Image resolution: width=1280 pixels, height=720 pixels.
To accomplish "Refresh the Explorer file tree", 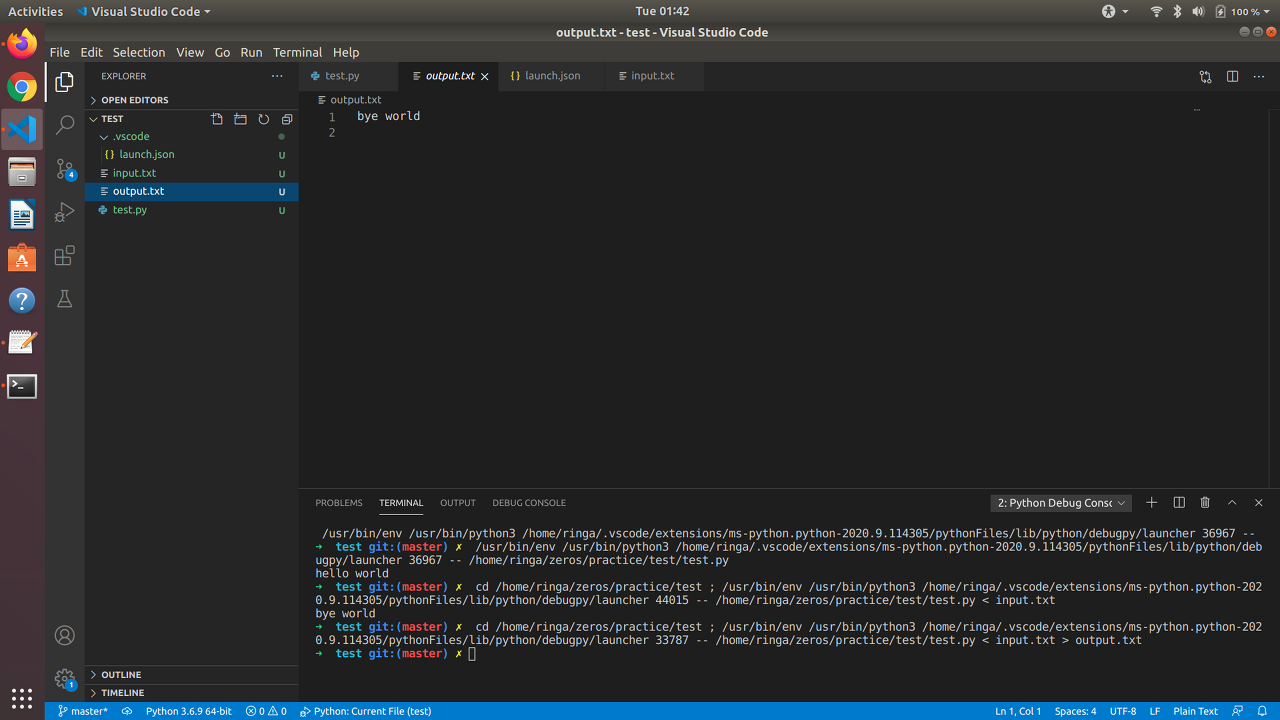I will pyautogui.click(x=264, y=119).
